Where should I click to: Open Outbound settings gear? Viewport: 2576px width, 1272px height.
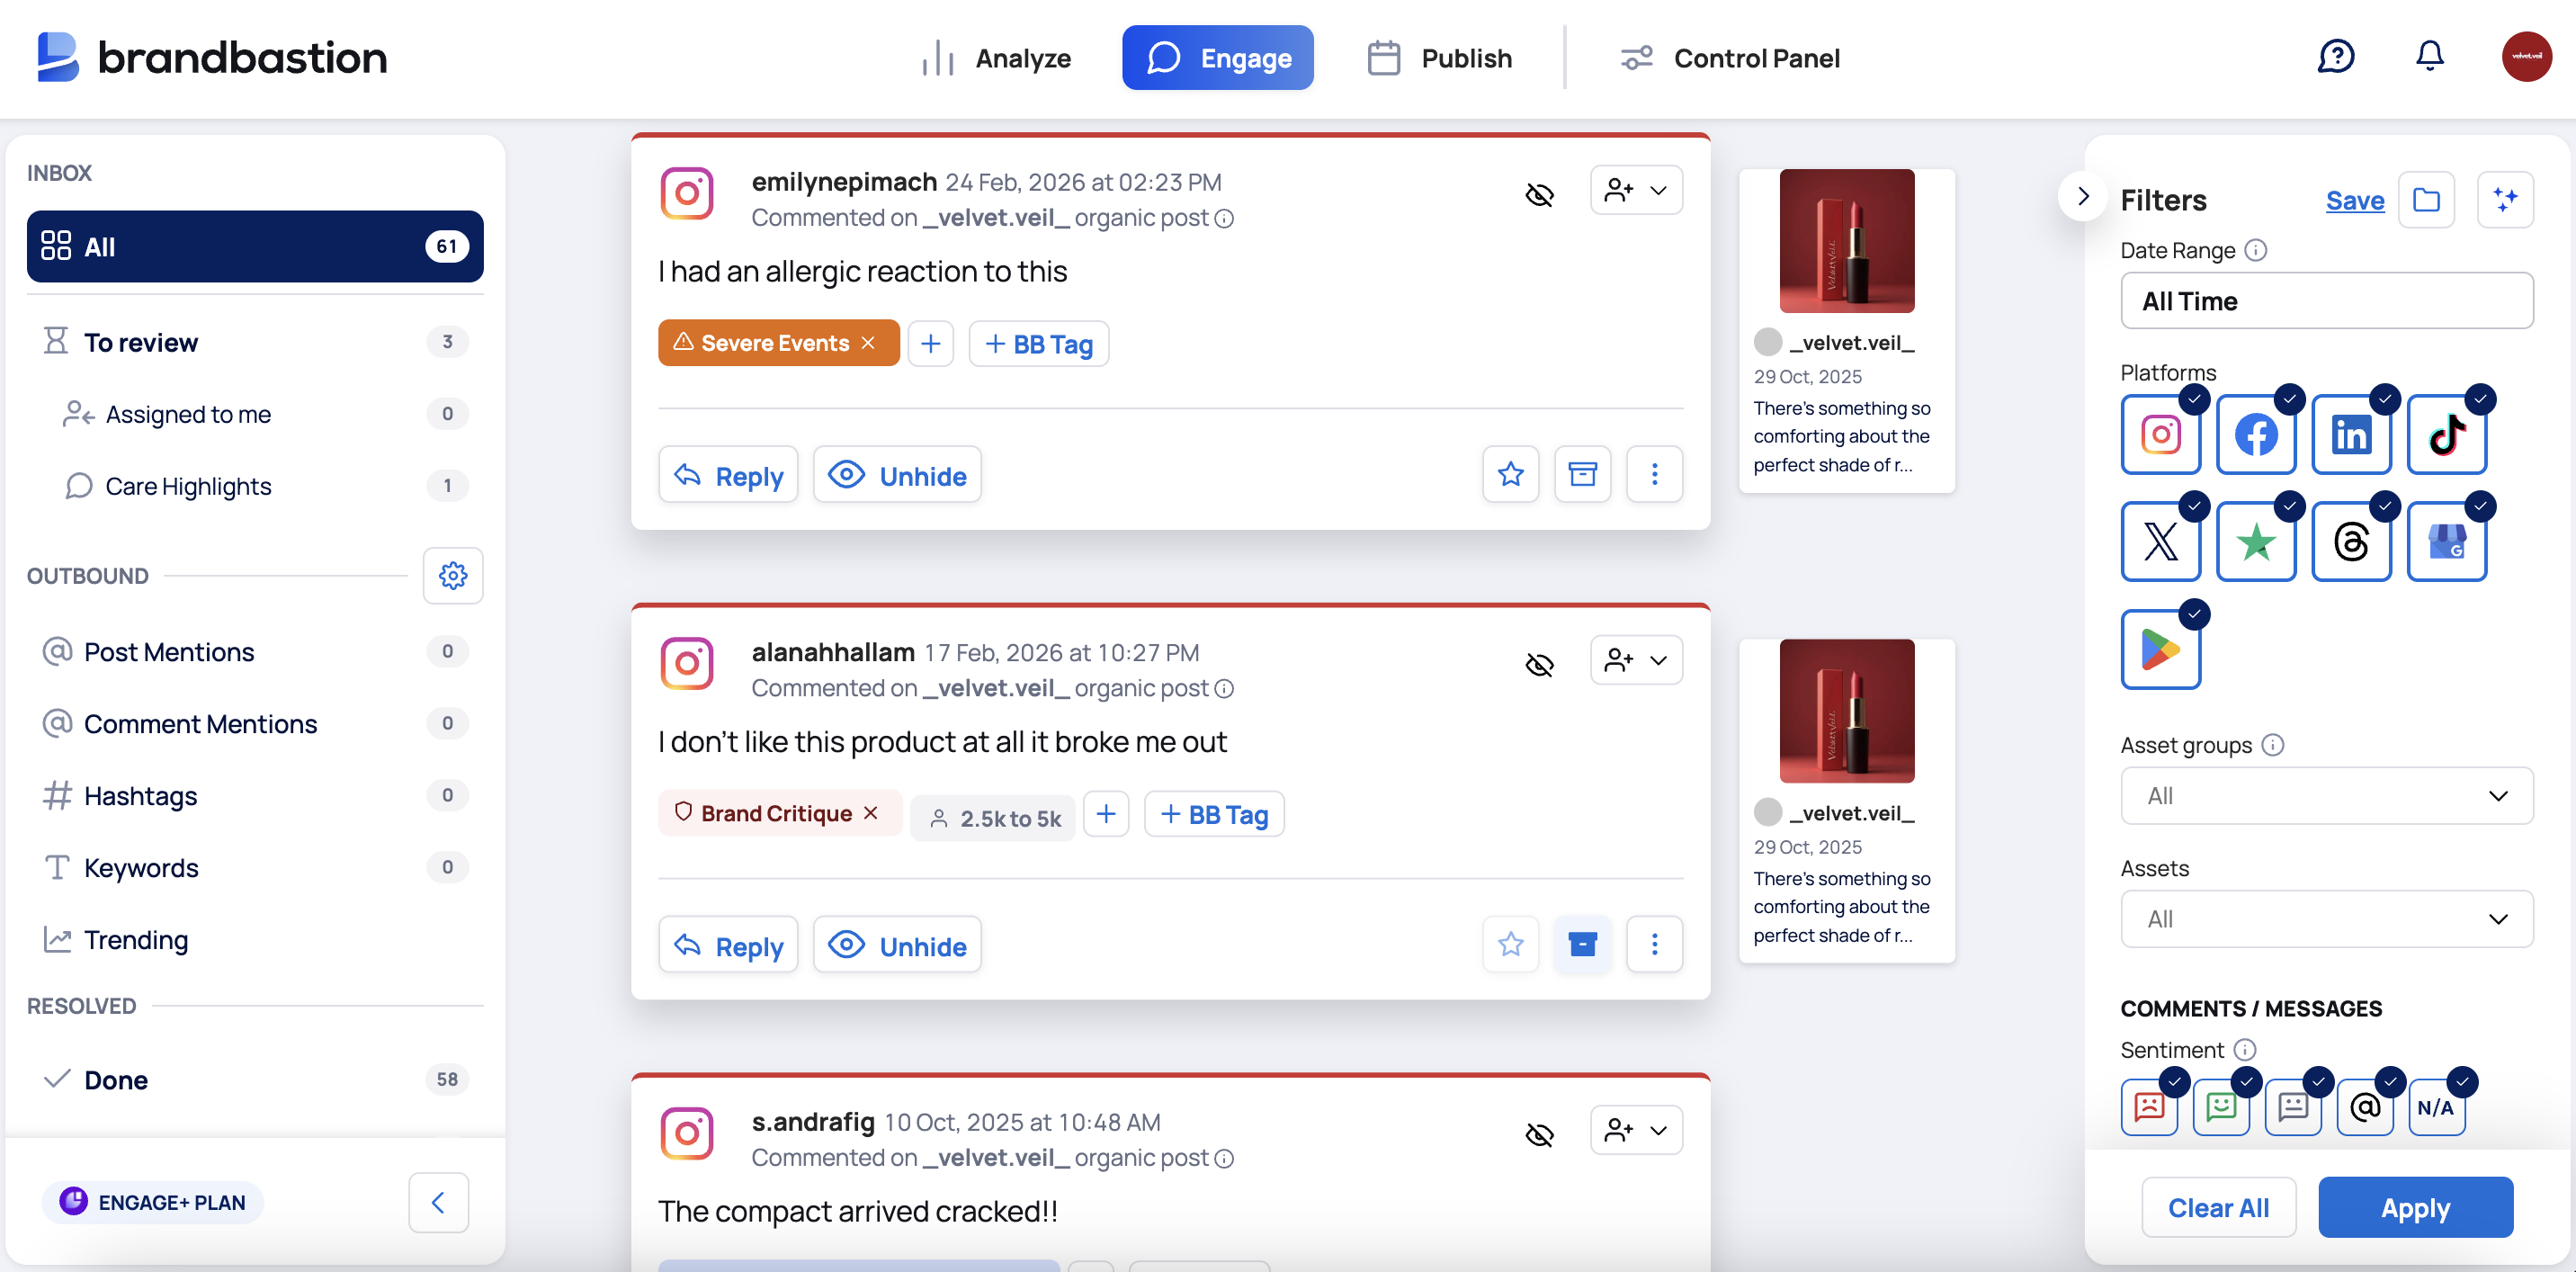tap(453, 575)
